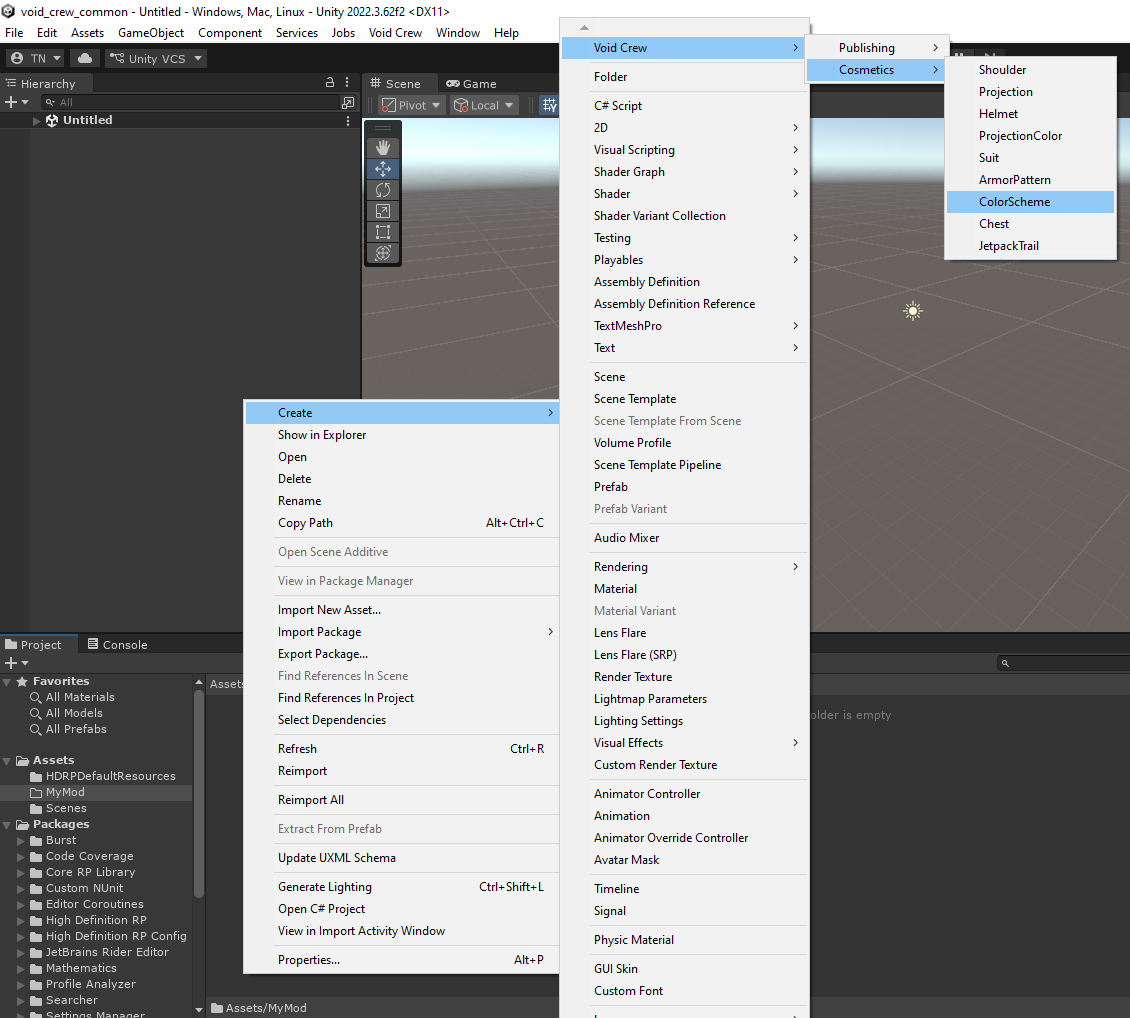Open the Local orientation dropdown
The image size is (1130, 1018).
(484, 105)
